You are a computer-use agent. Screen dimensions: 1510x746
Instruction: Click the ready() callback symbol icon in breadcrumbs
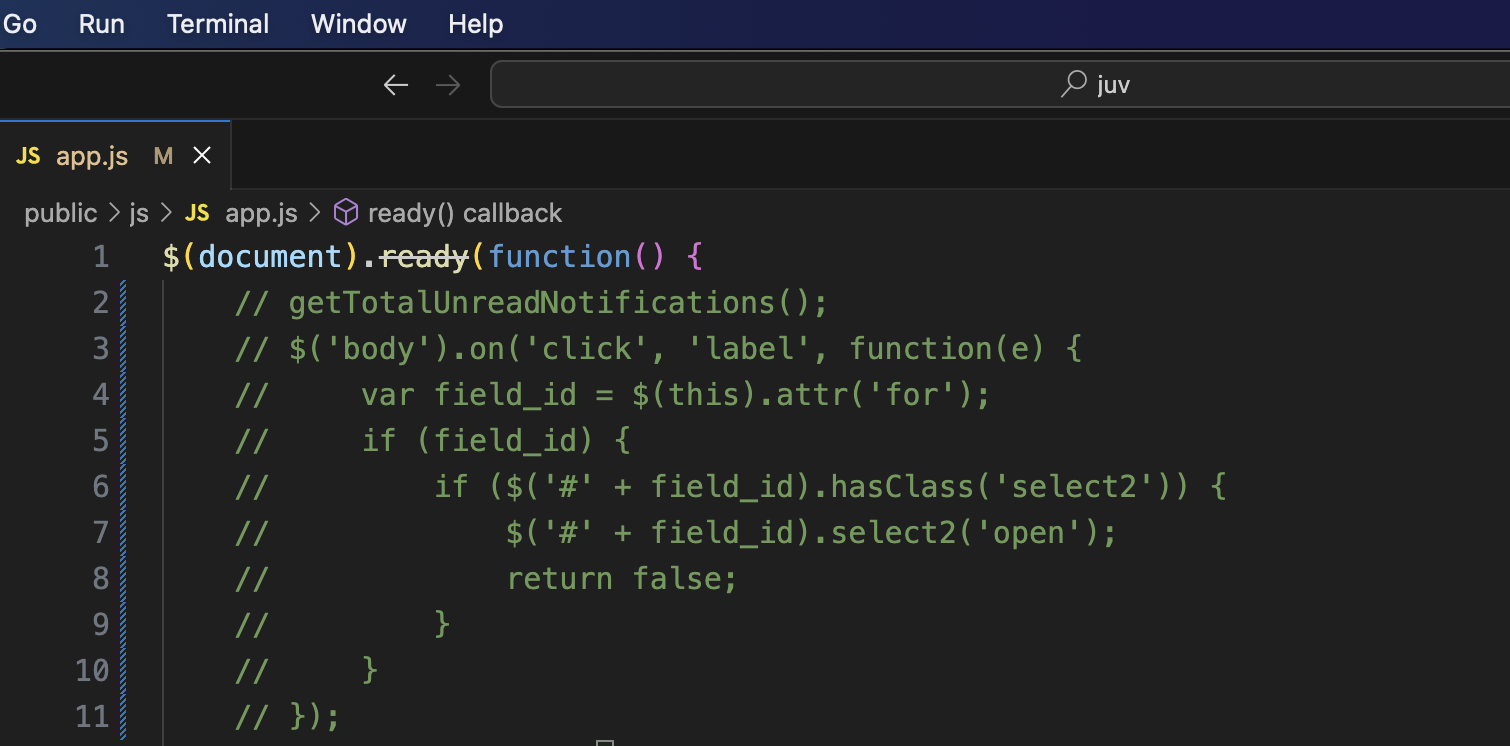point(345,212)
